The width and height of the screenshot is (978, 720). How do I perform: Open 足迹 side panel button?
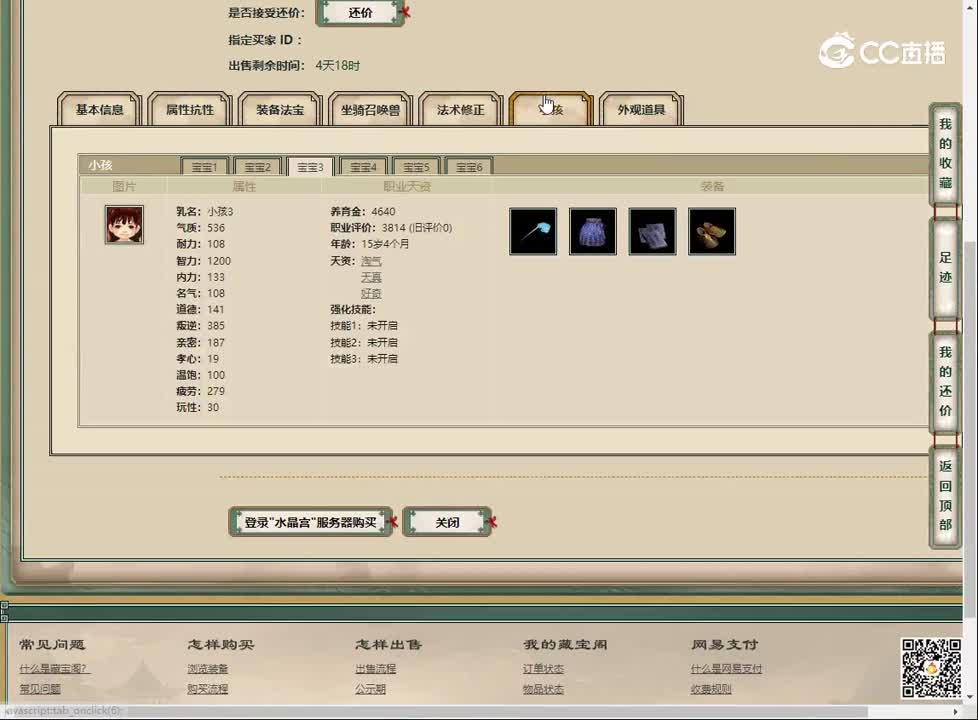(x=945, y=267)
